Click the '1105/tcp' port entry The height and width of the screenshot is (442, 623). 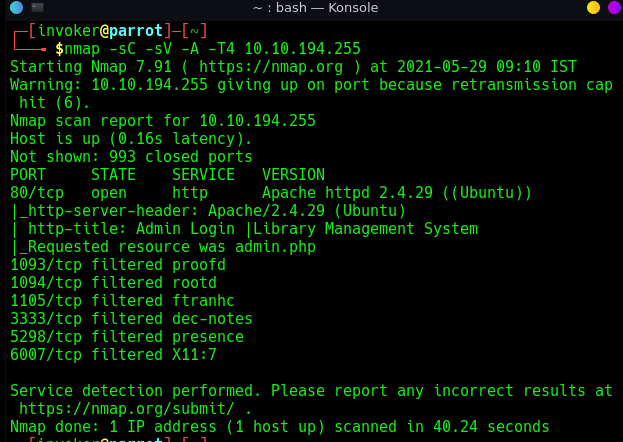point(46,300)
